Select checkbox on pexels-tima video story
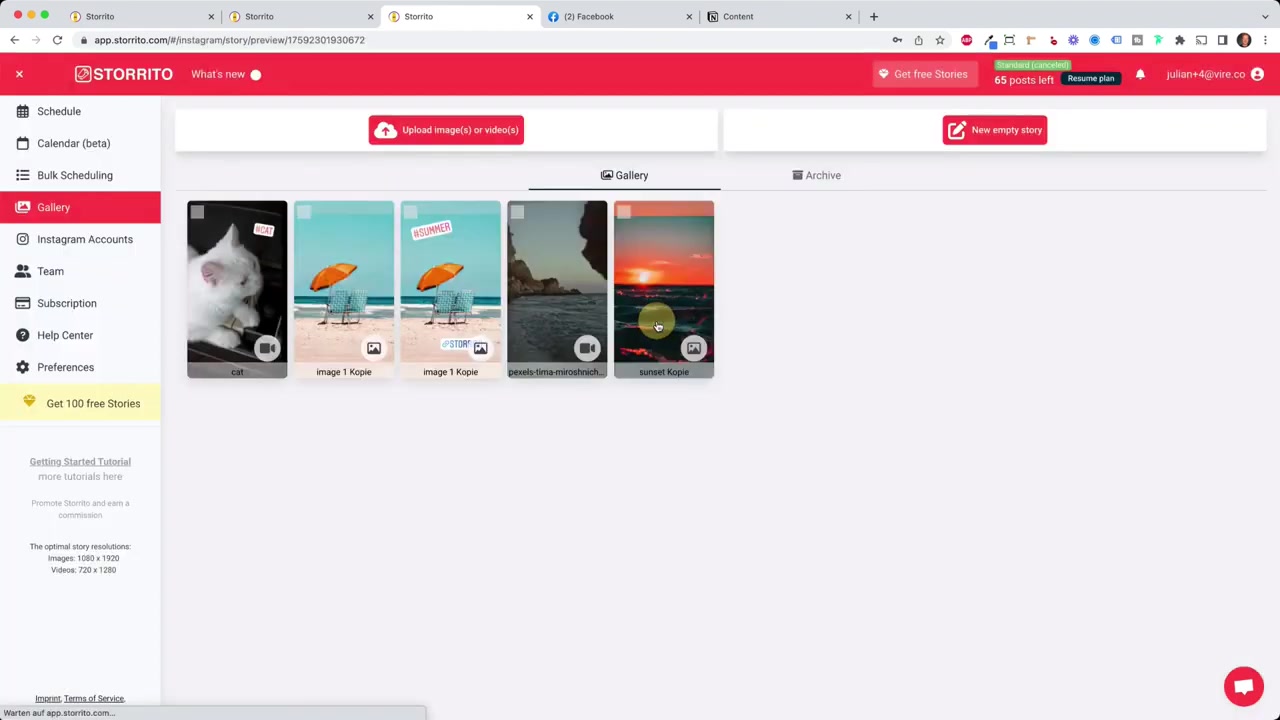 517,212
